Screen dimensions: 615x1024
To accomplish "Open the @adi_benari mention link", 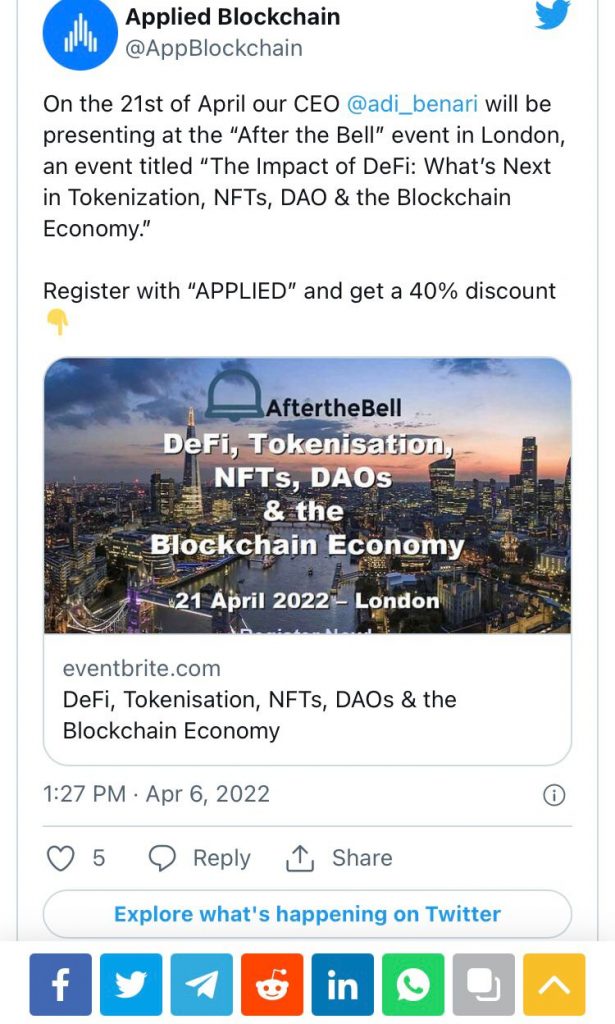I will 413,104.
